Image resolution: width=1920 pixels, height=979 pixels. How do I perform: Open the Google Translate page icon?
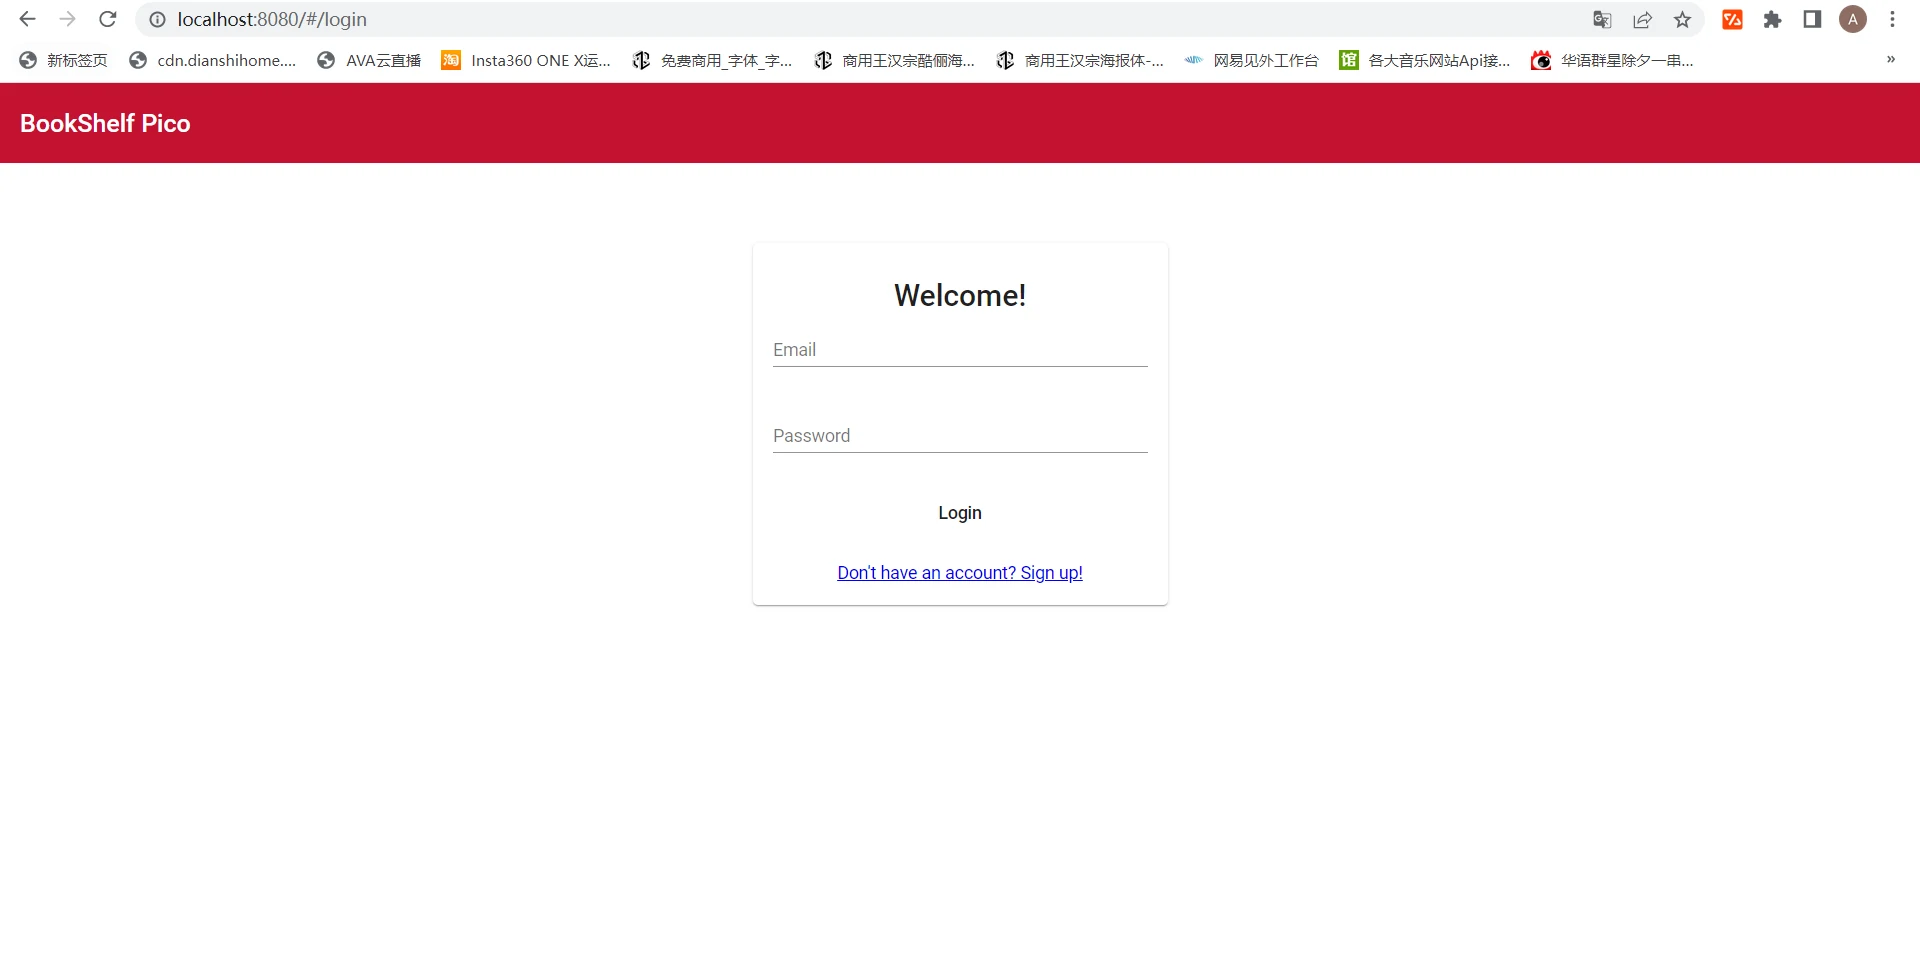pyautogui.click(x=1602, y=20)
